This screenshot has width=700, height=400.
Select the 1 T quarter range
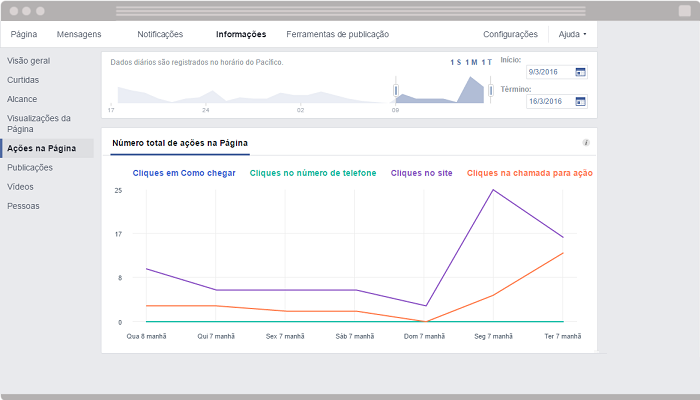487,62
